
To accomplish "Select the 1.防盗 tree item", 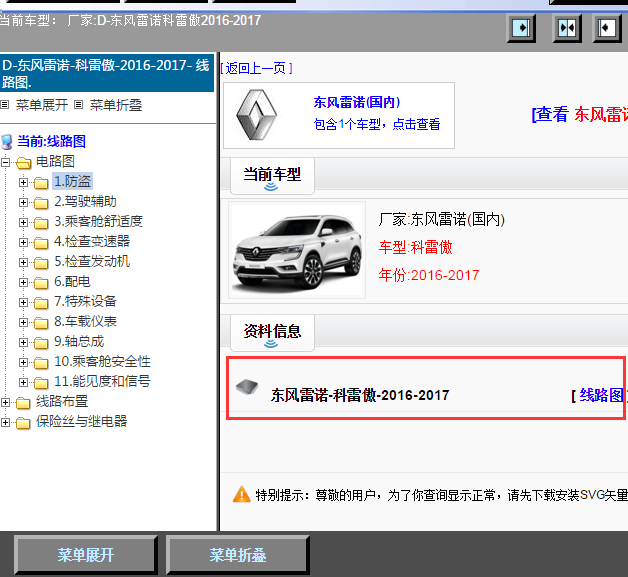I will pyautogui.click(x=72, y=181).
